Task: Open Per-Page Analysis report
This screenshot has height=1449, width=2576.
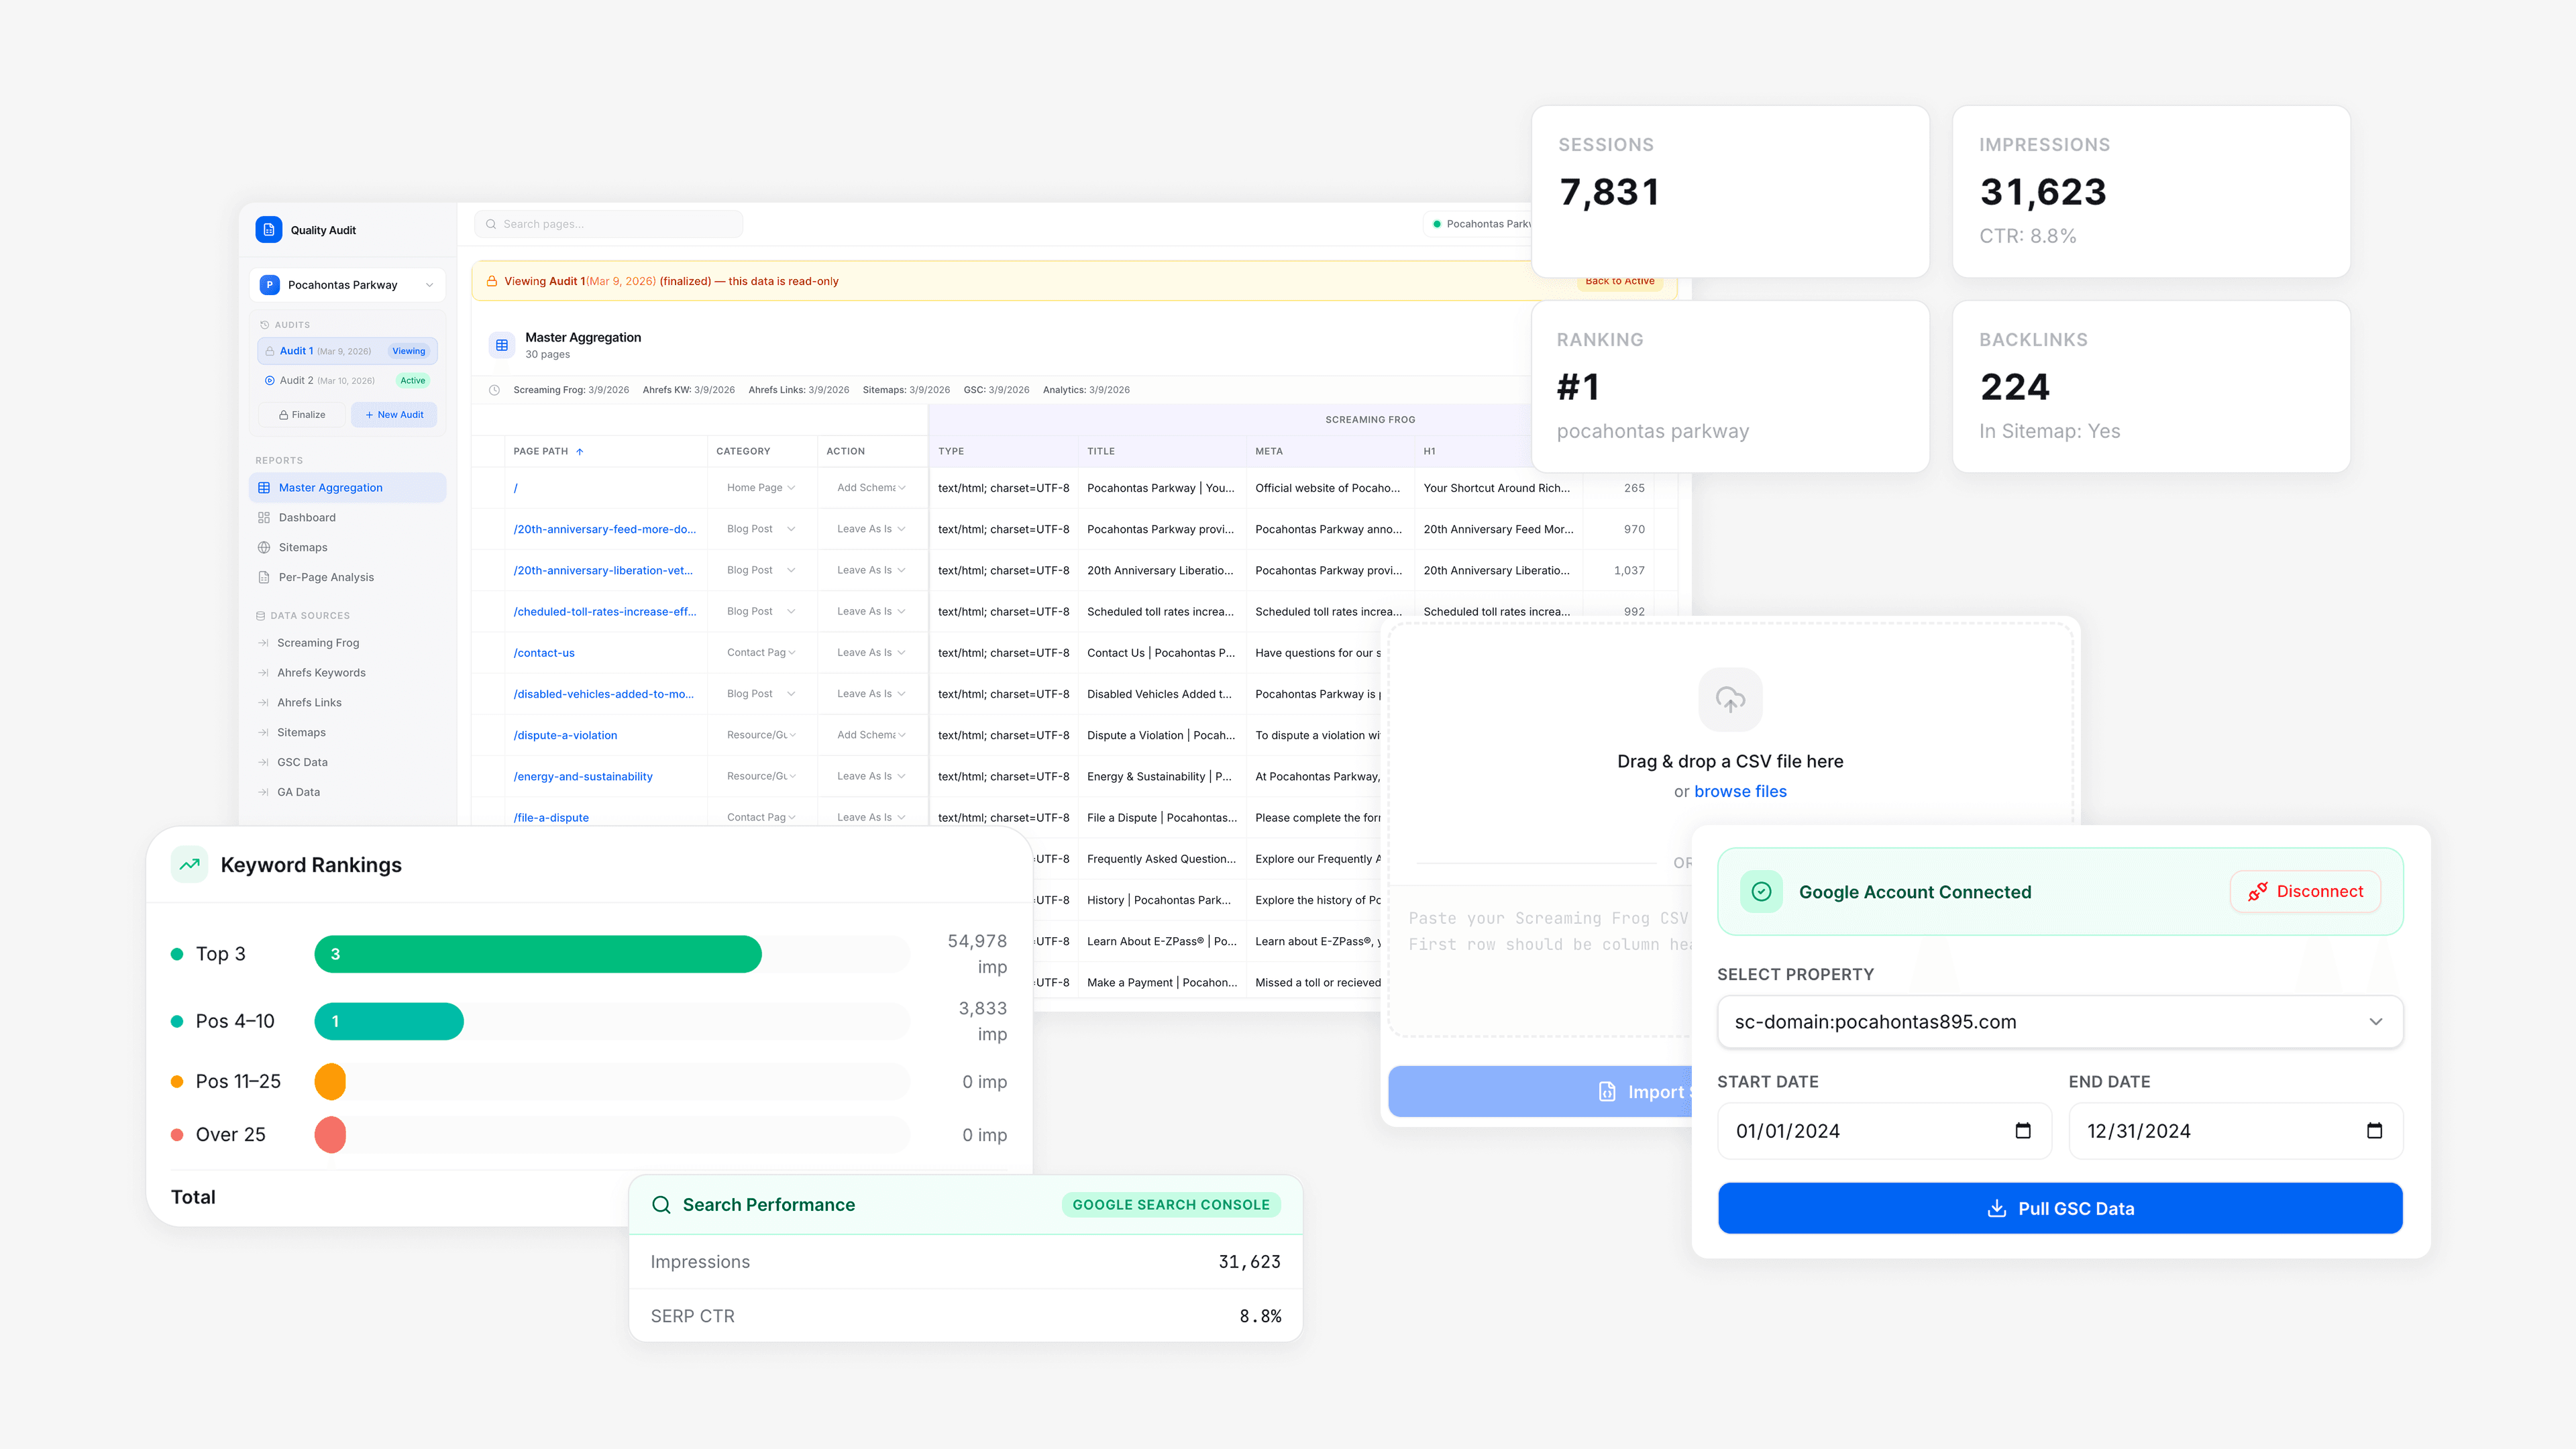Action: point(347,577)
